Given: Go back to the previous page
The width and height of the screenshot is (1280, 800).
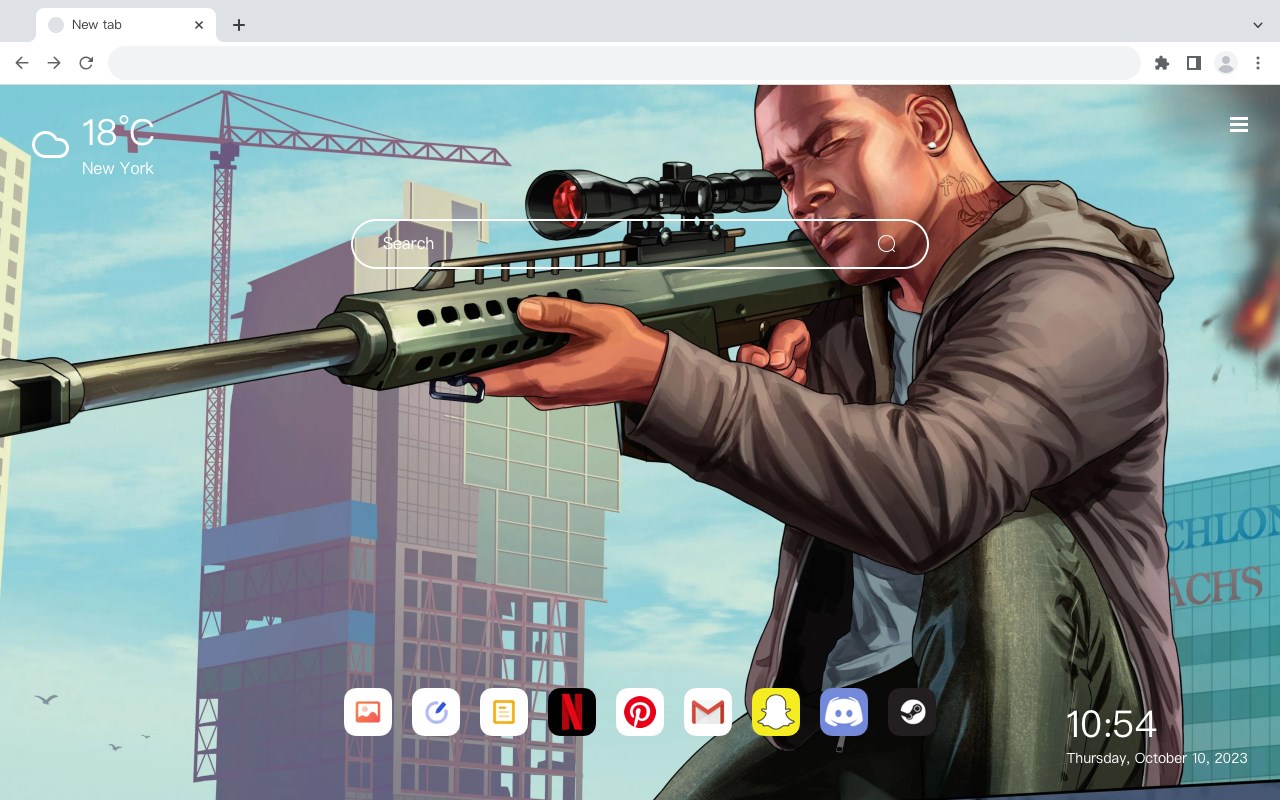Looking at the screenshot, I should pyautogui.click(x=22, y=63).
